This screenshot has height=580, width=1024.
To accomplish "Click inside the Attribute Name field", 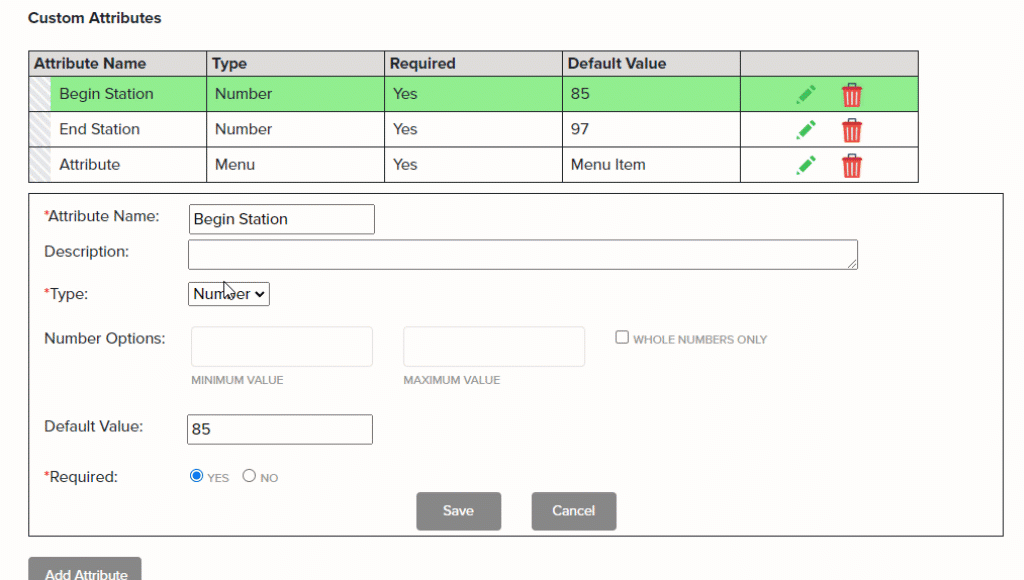I will (281, 218).
